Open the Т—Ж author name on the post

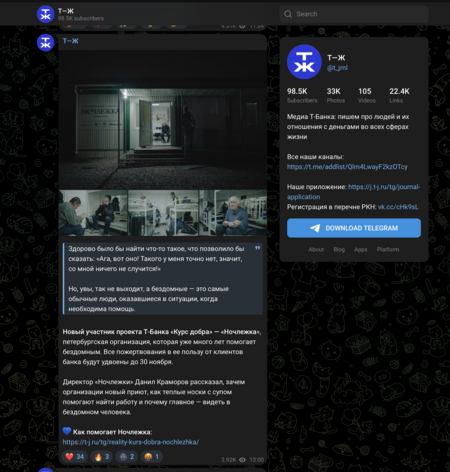point(71,41)
